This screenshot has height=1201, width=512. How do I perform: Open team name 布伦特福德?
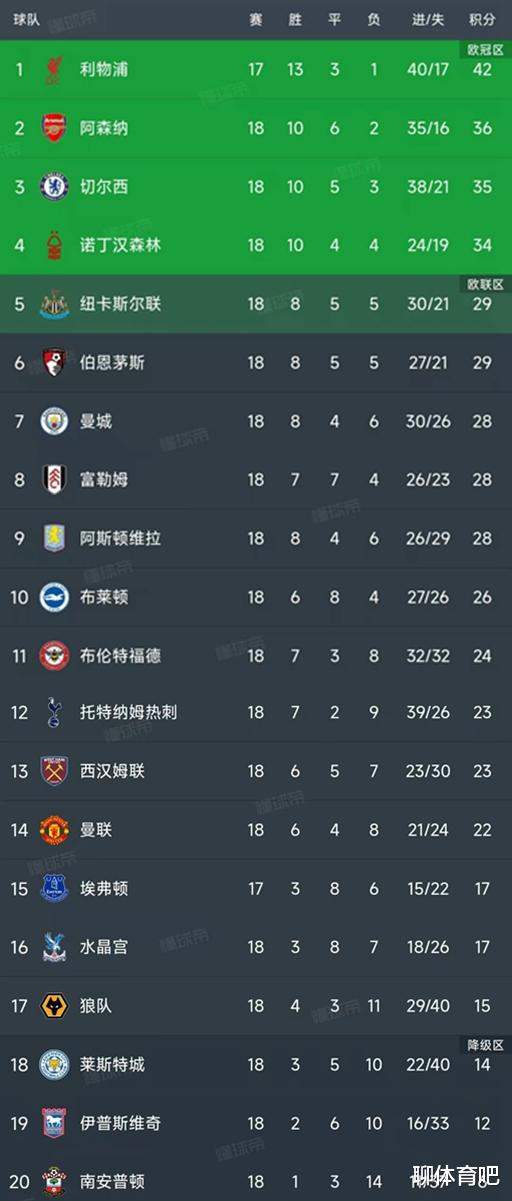[120, 655]
